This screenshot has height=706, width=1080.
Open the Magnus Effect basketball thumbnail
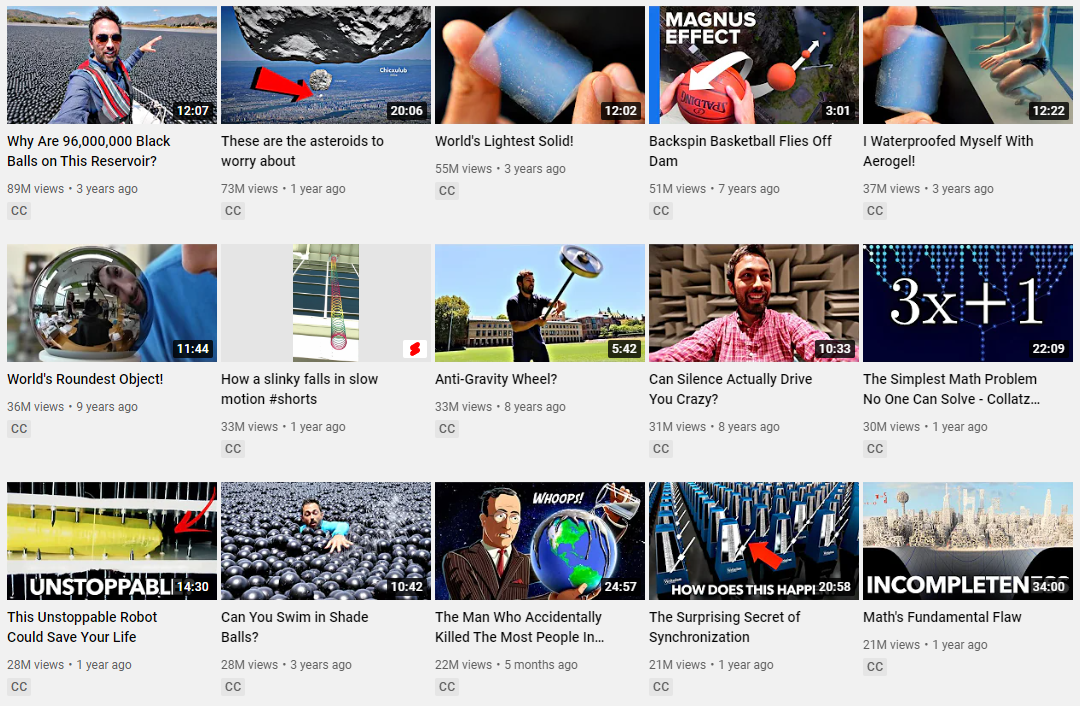click(x=754, y=65)
